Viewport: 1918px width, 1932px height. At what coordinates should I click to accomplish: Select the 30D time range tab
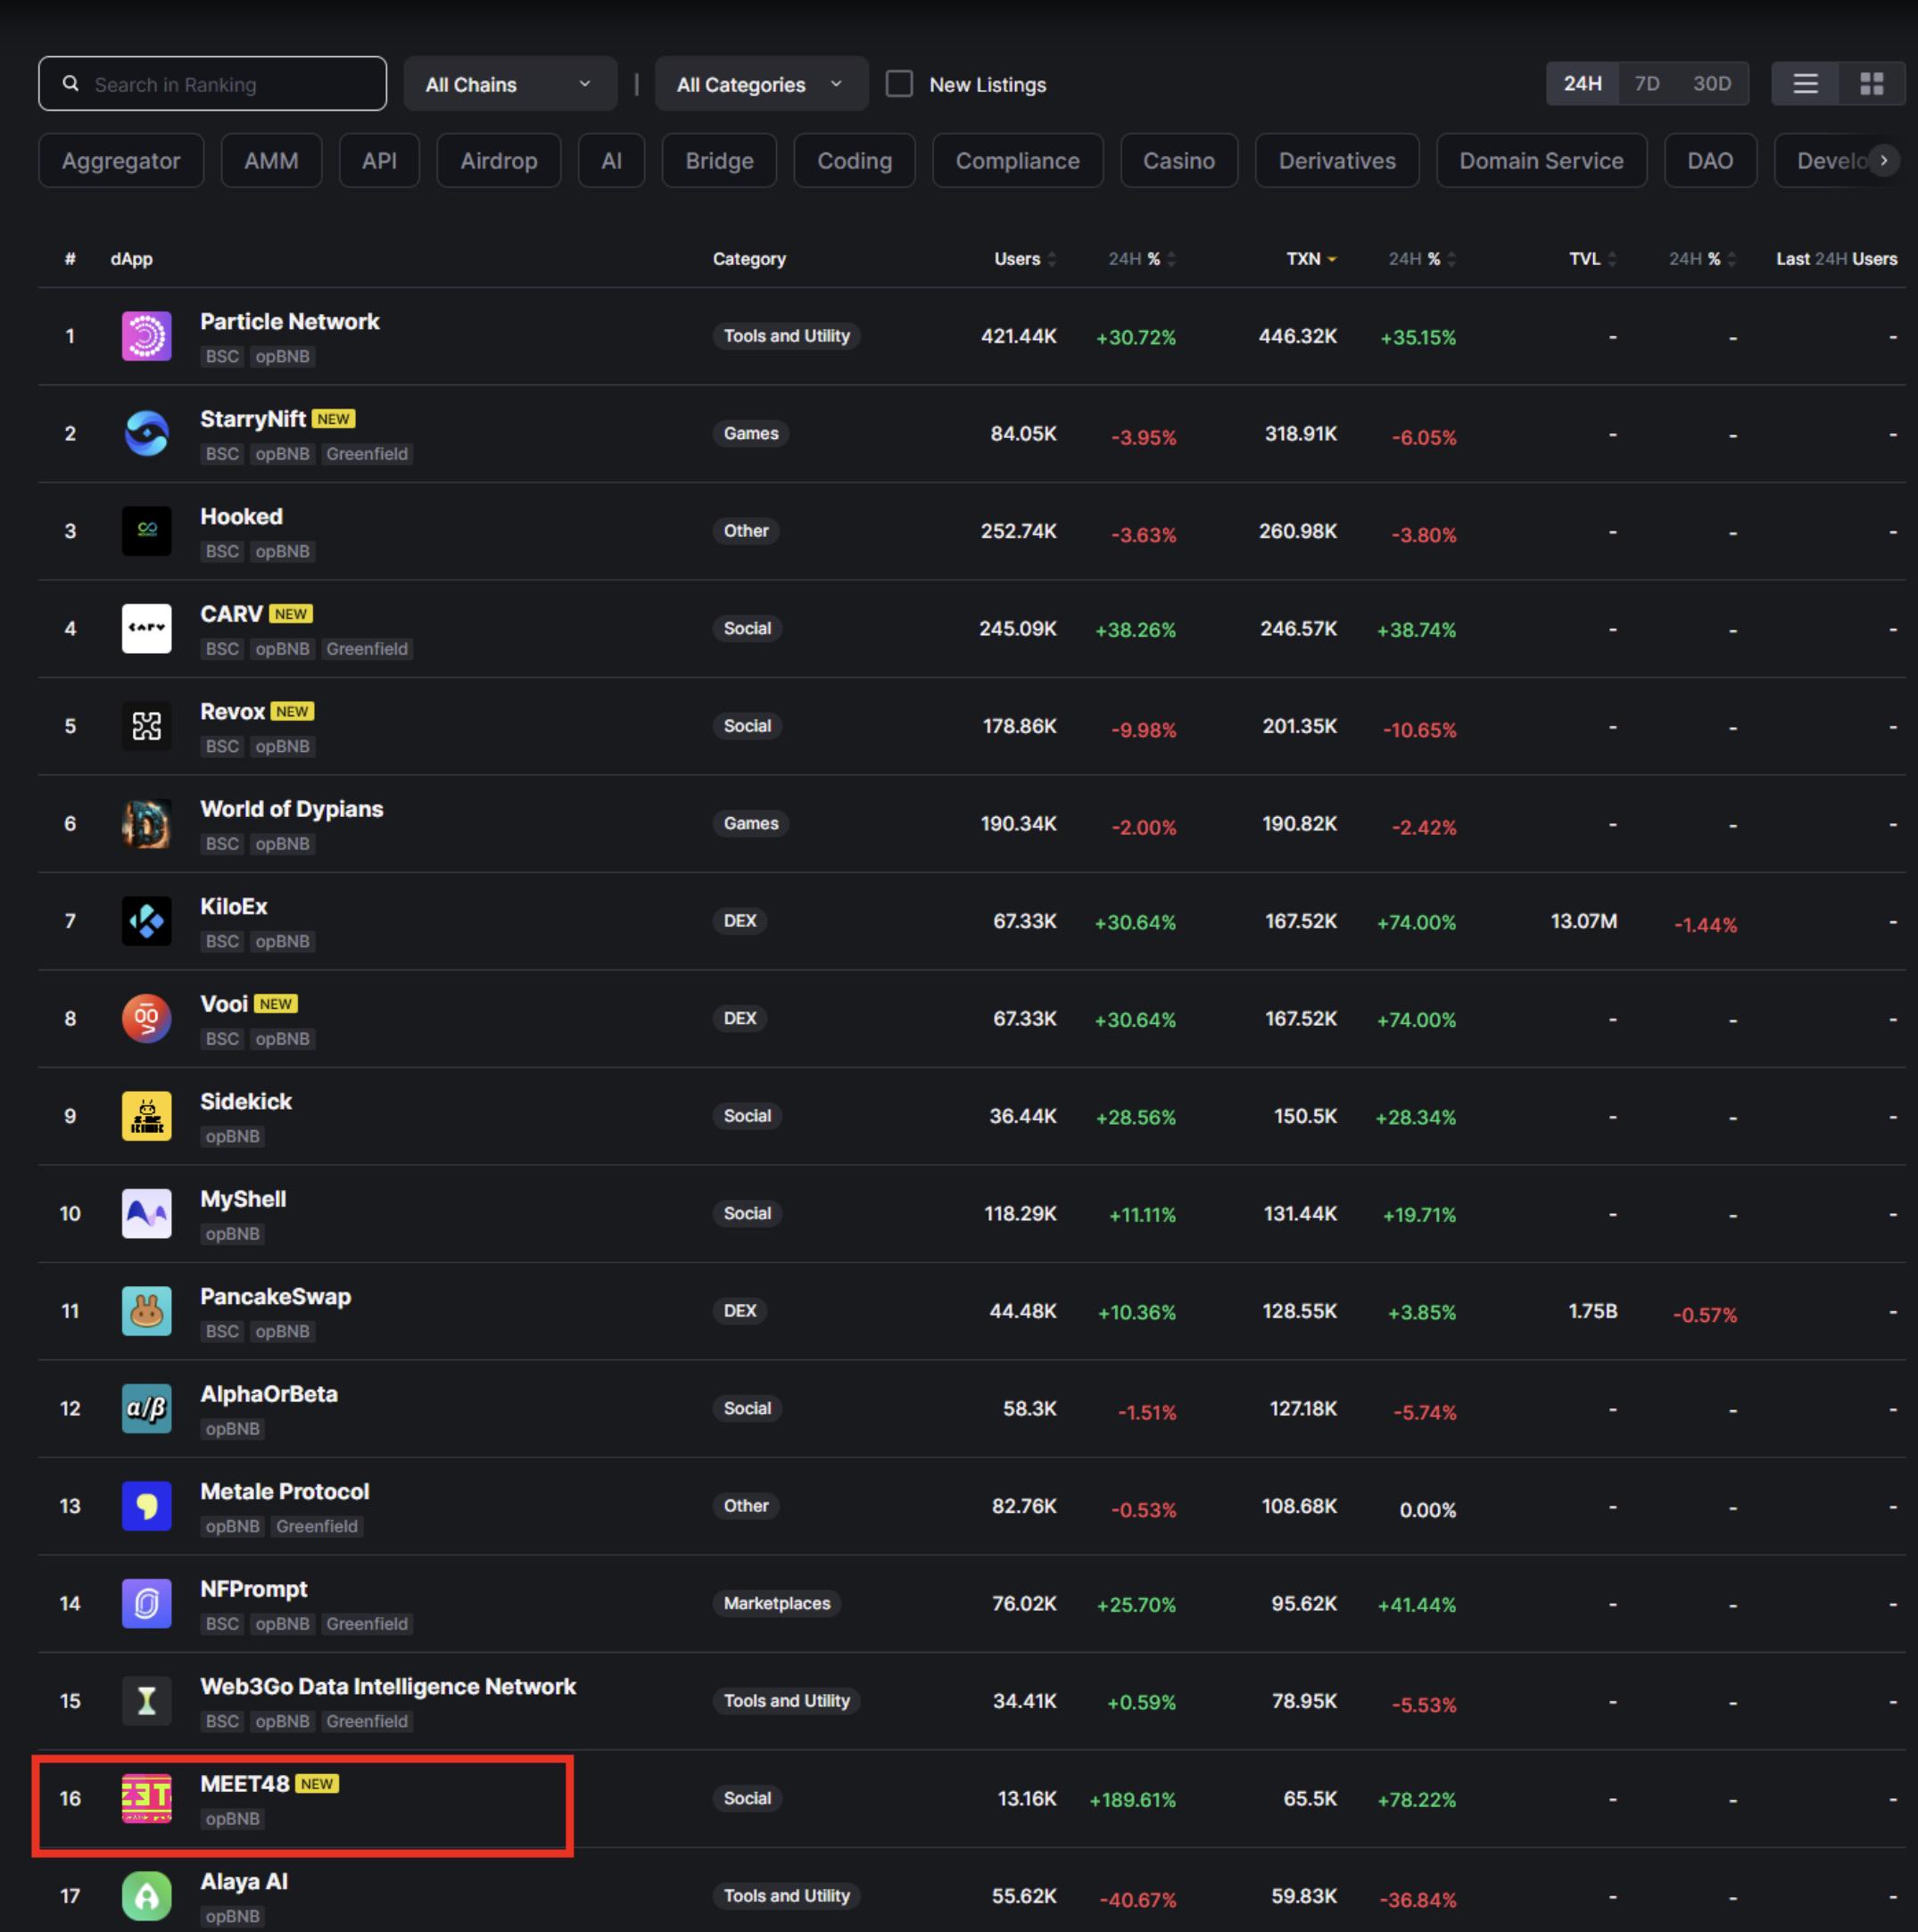coord(1711,84)
